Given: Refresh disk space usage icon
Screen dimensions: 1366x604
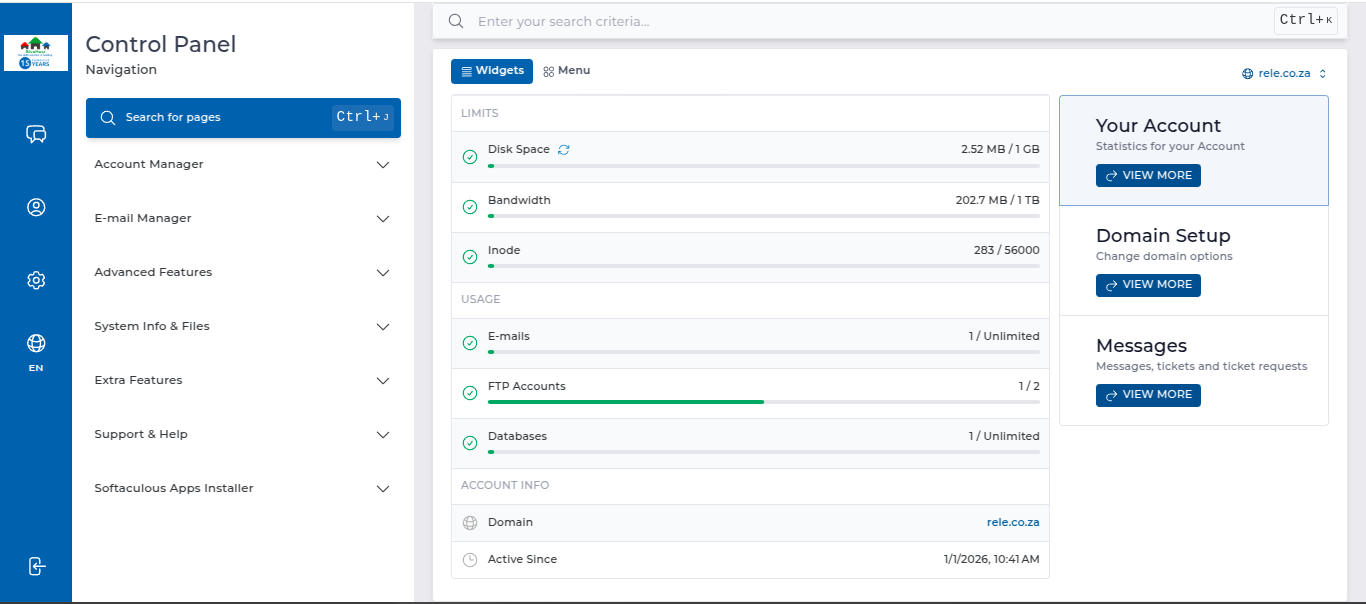Looking at the screenshot, I should (564, 150).
